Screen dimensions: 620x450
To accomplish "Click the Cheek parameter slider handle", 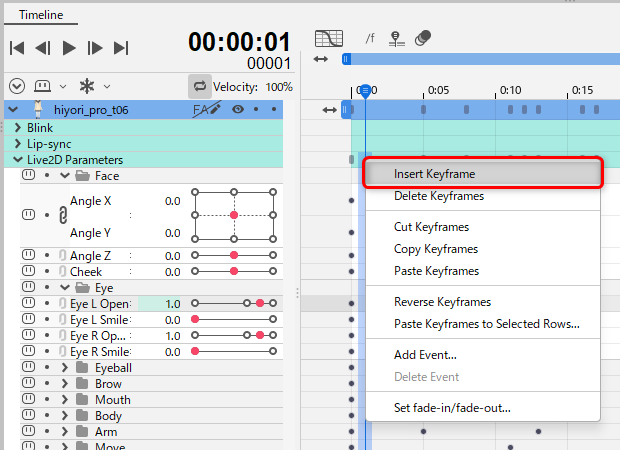I will (x=234, y=272).
